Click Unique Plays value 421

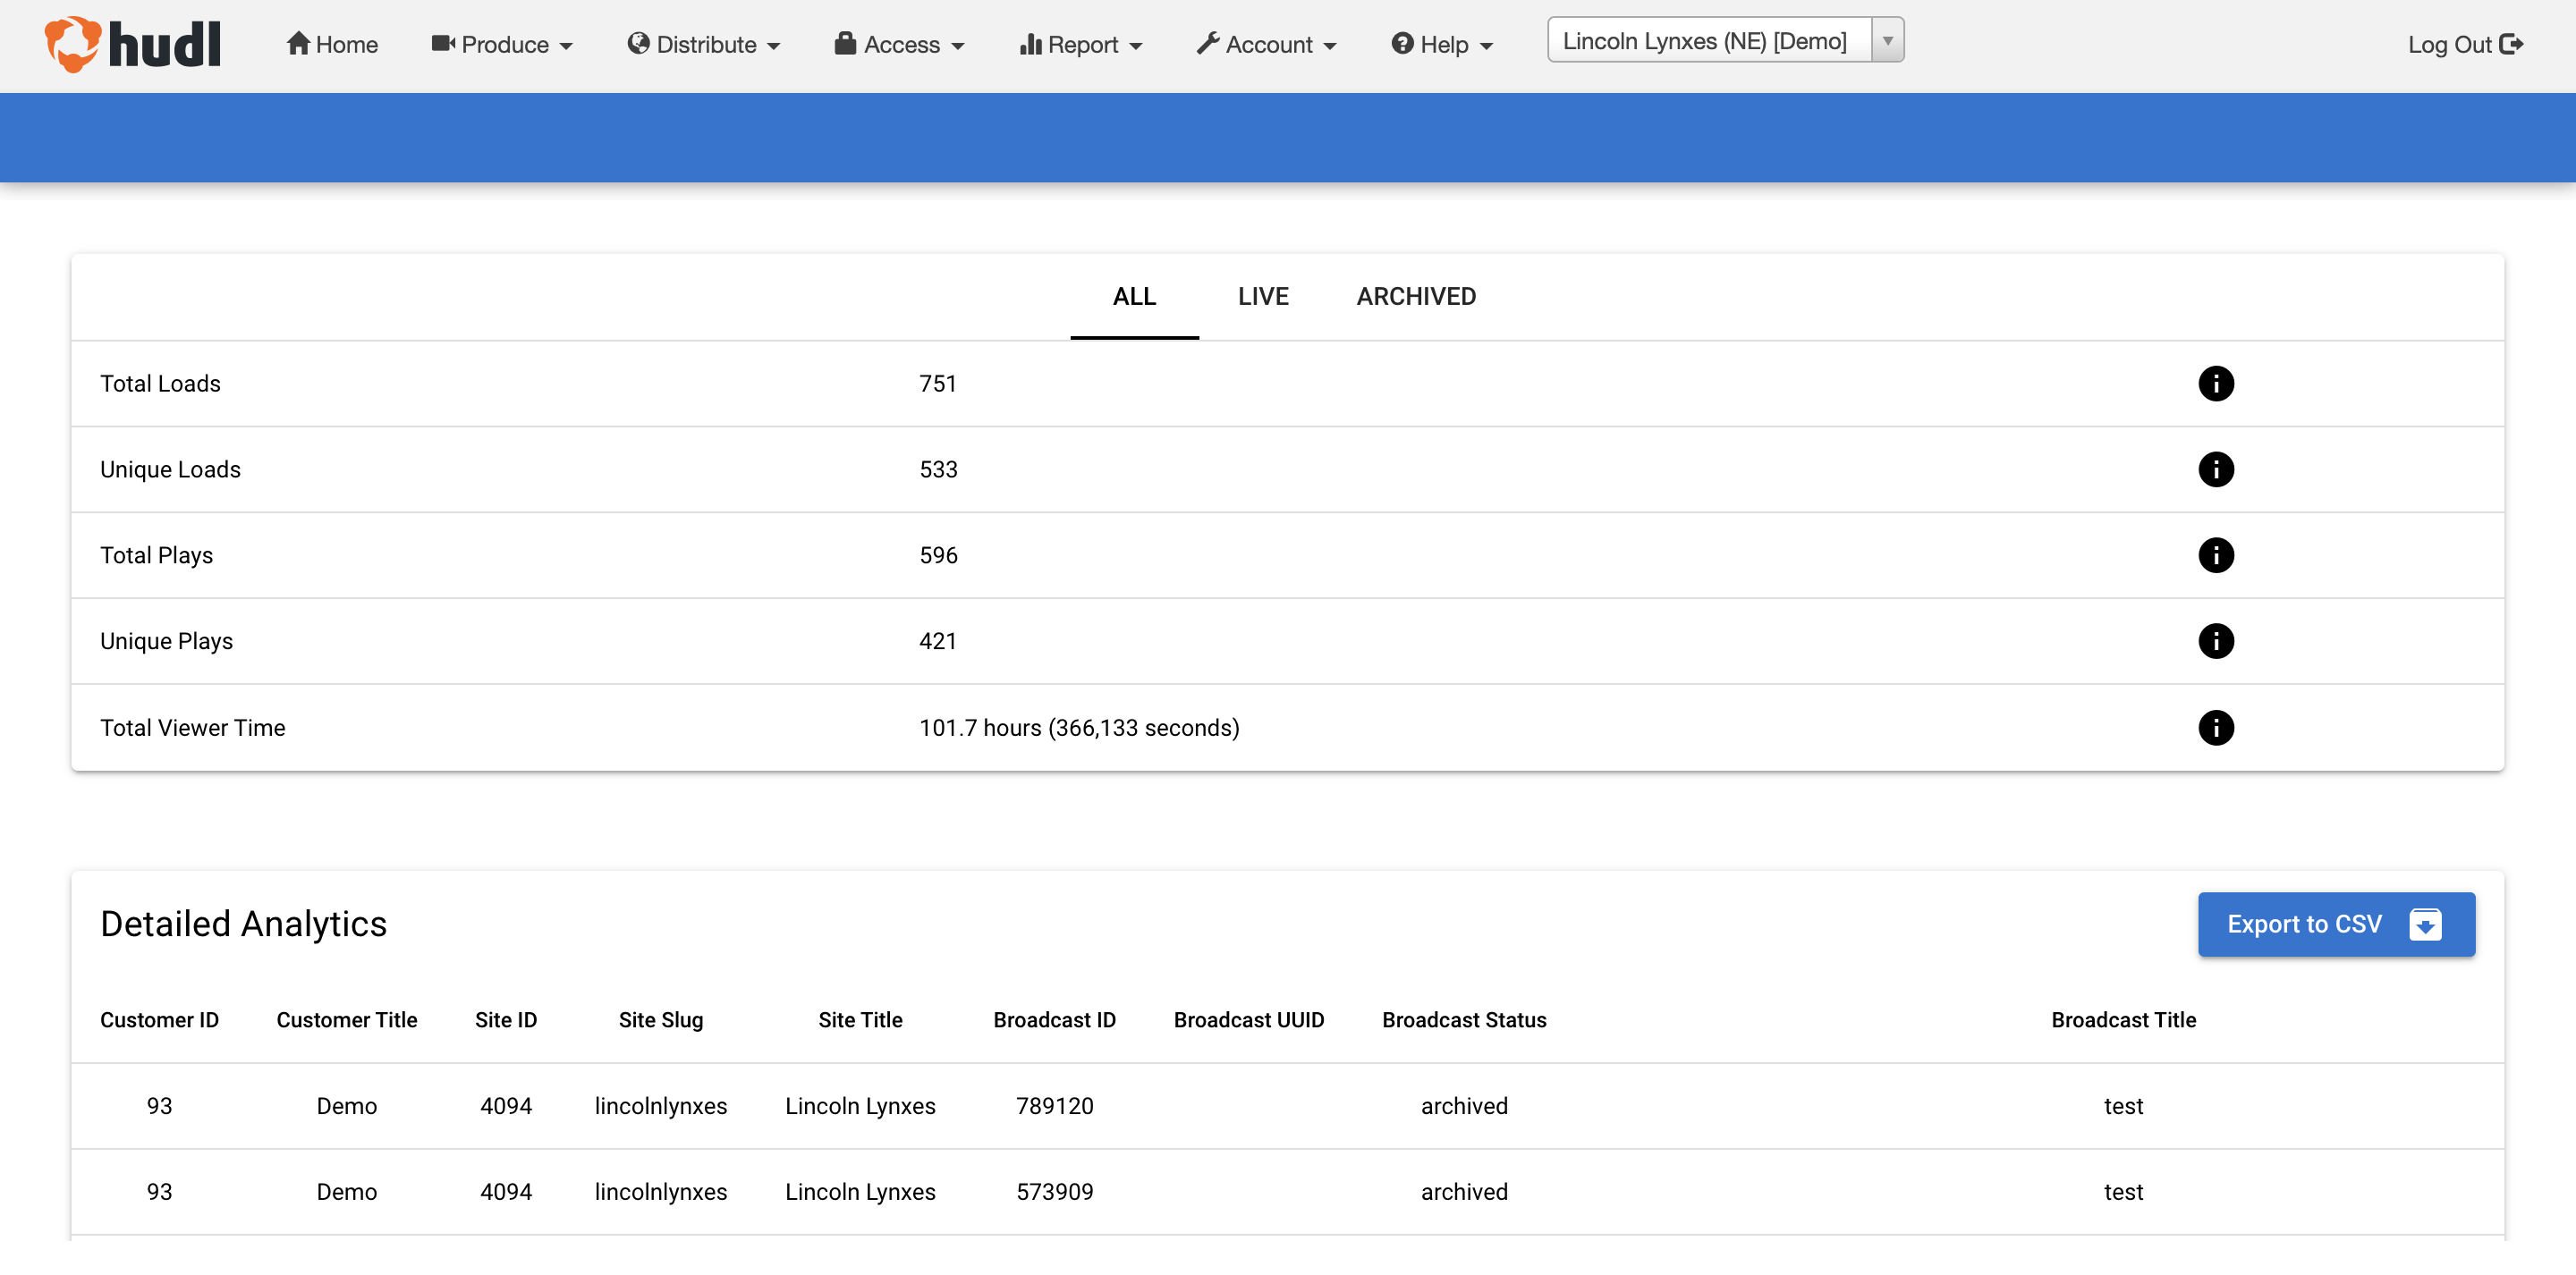click(938, 641)
